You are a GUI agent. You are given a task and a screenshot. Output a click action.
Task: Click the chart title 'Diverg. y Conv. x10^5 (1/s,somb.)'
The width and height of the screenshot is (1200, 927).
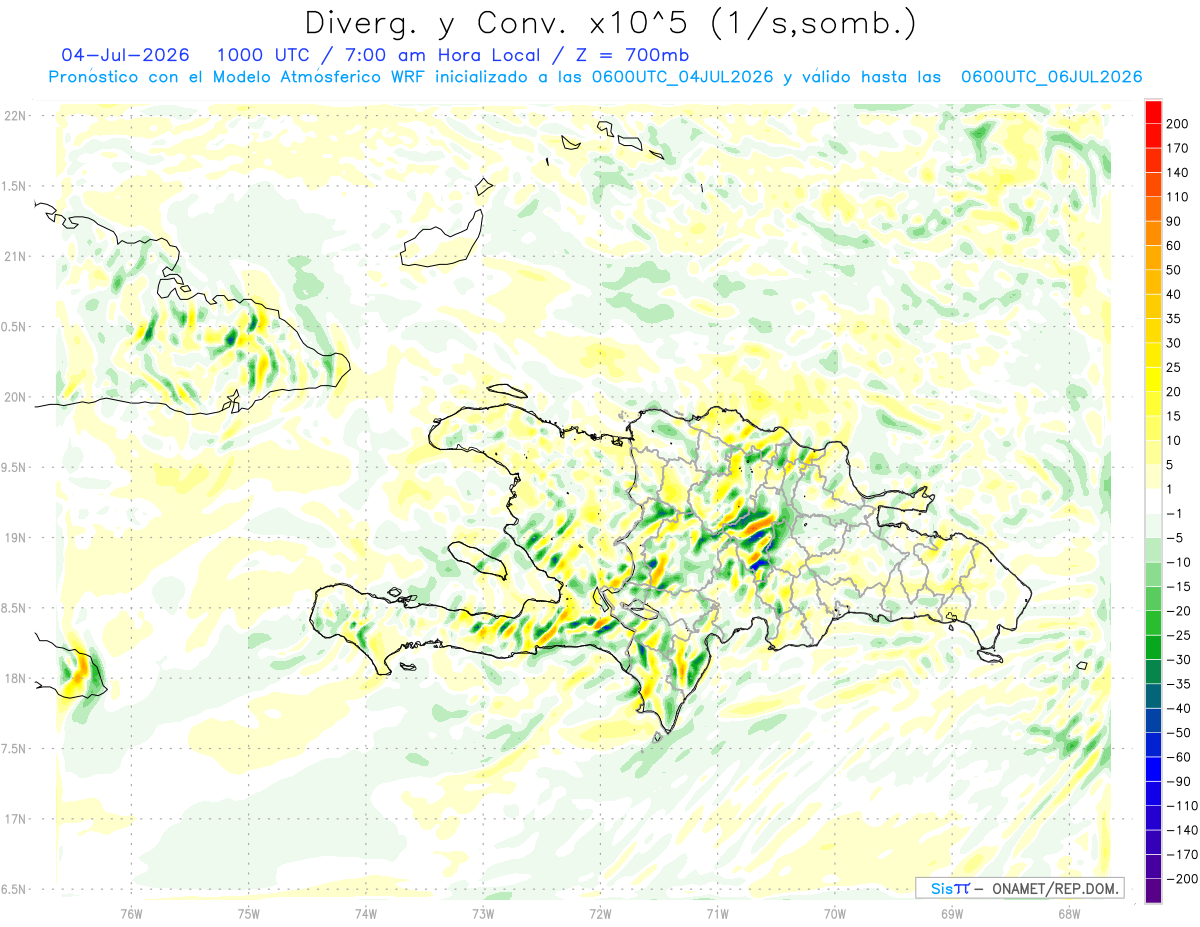611,23
